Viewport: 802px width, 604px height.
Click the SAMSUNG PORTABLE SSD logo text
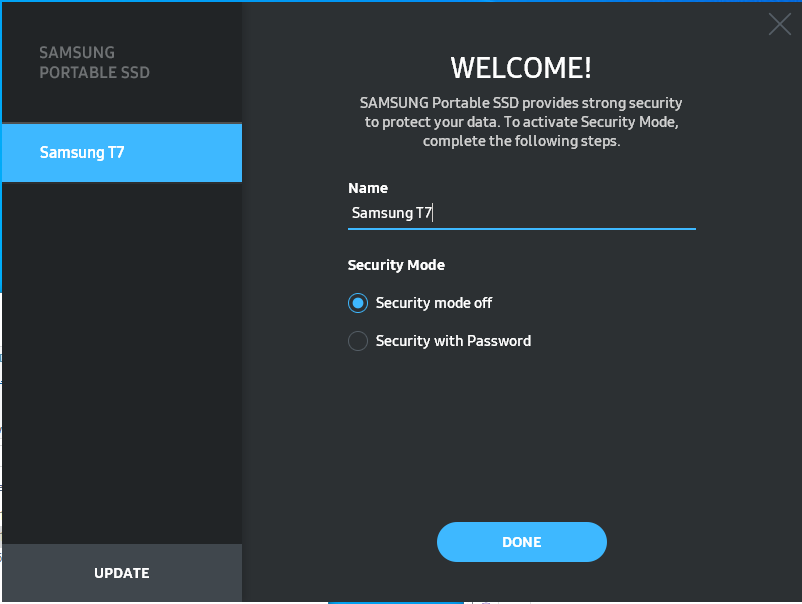tap(94, 62)
